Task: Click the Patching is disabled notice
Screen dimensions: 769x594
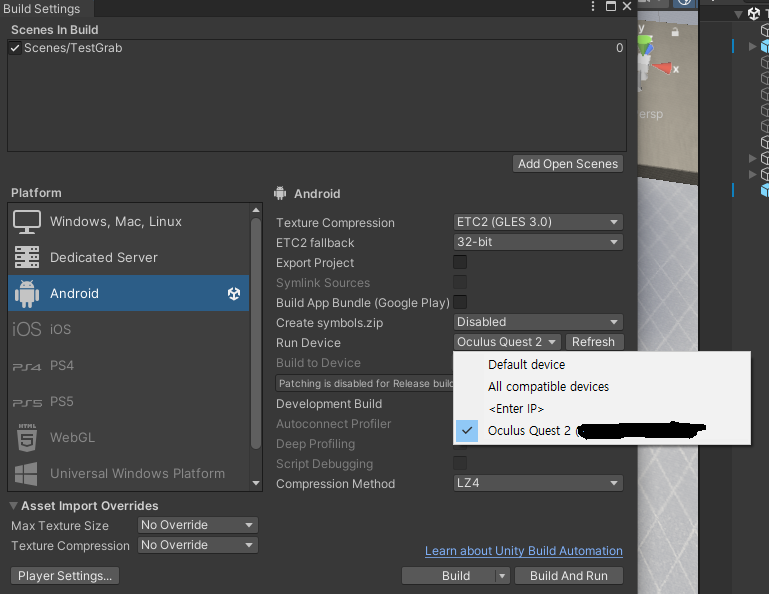Action: tap(365, 383)
